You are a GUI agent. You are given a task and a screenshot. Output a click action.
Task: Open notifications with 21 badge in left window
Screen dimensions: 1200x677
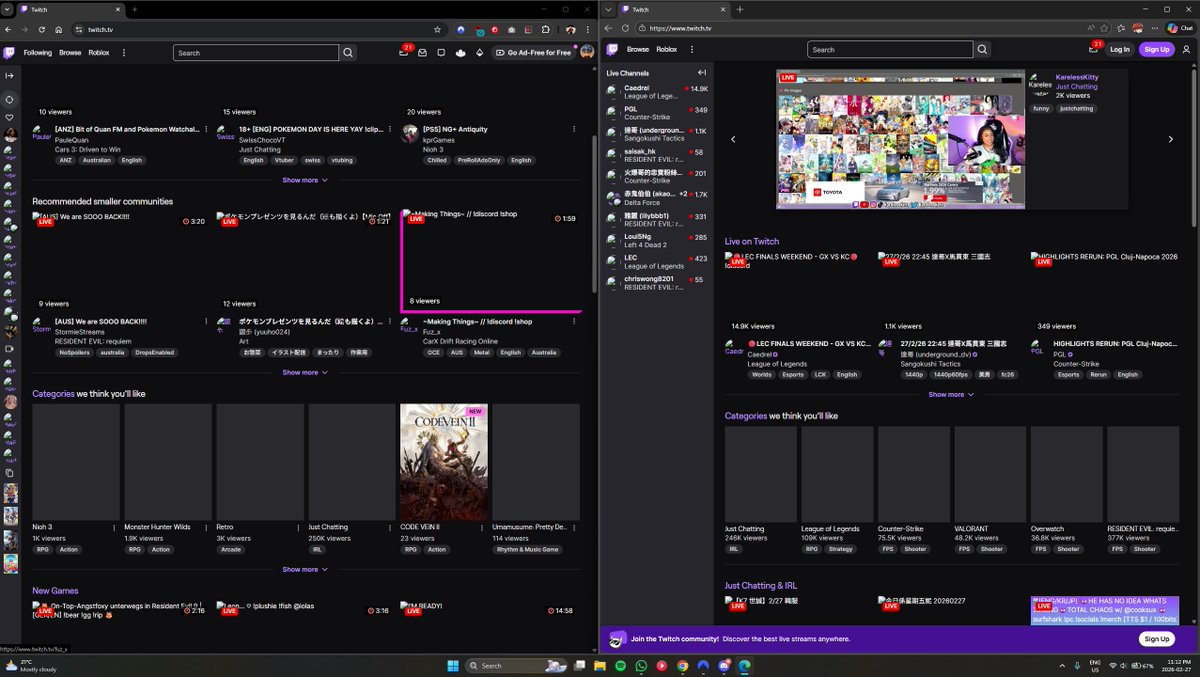point(404,52)
